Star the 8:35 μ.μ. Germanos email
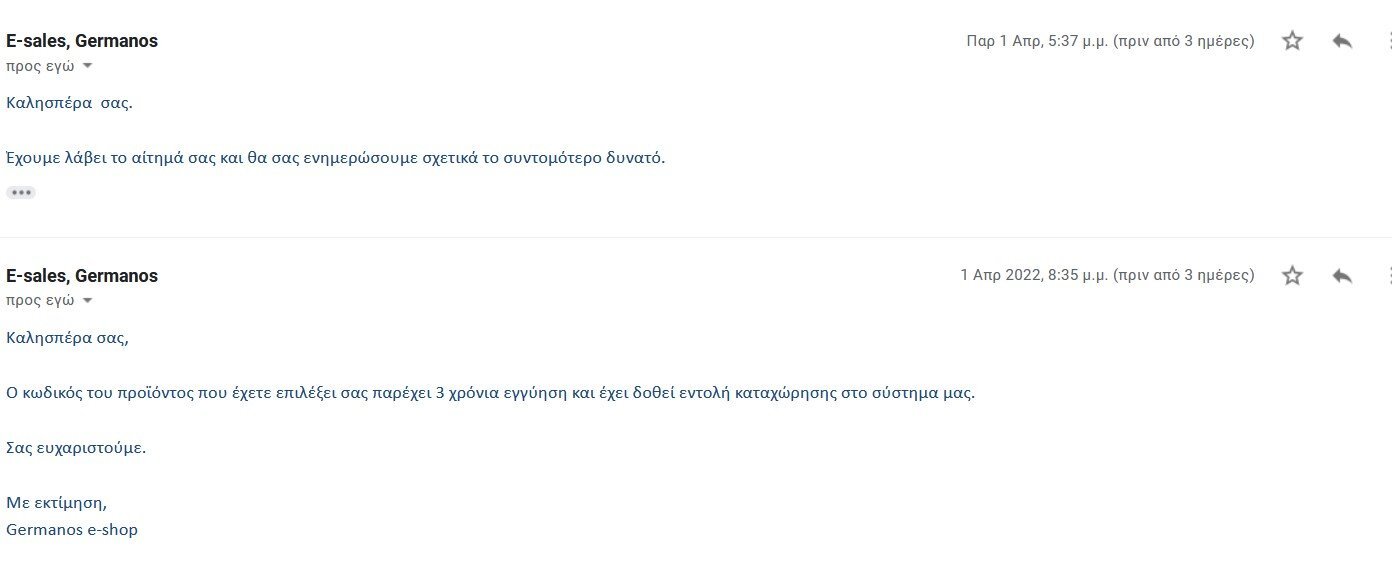 [1292, 275]
